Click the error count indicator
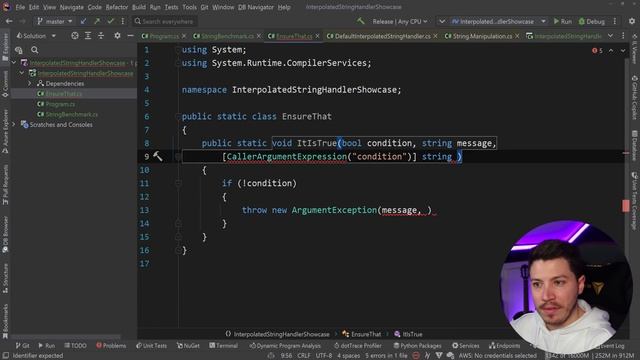Image resolution: width=640 pixels, height=360 pixels. pos(597,50)
